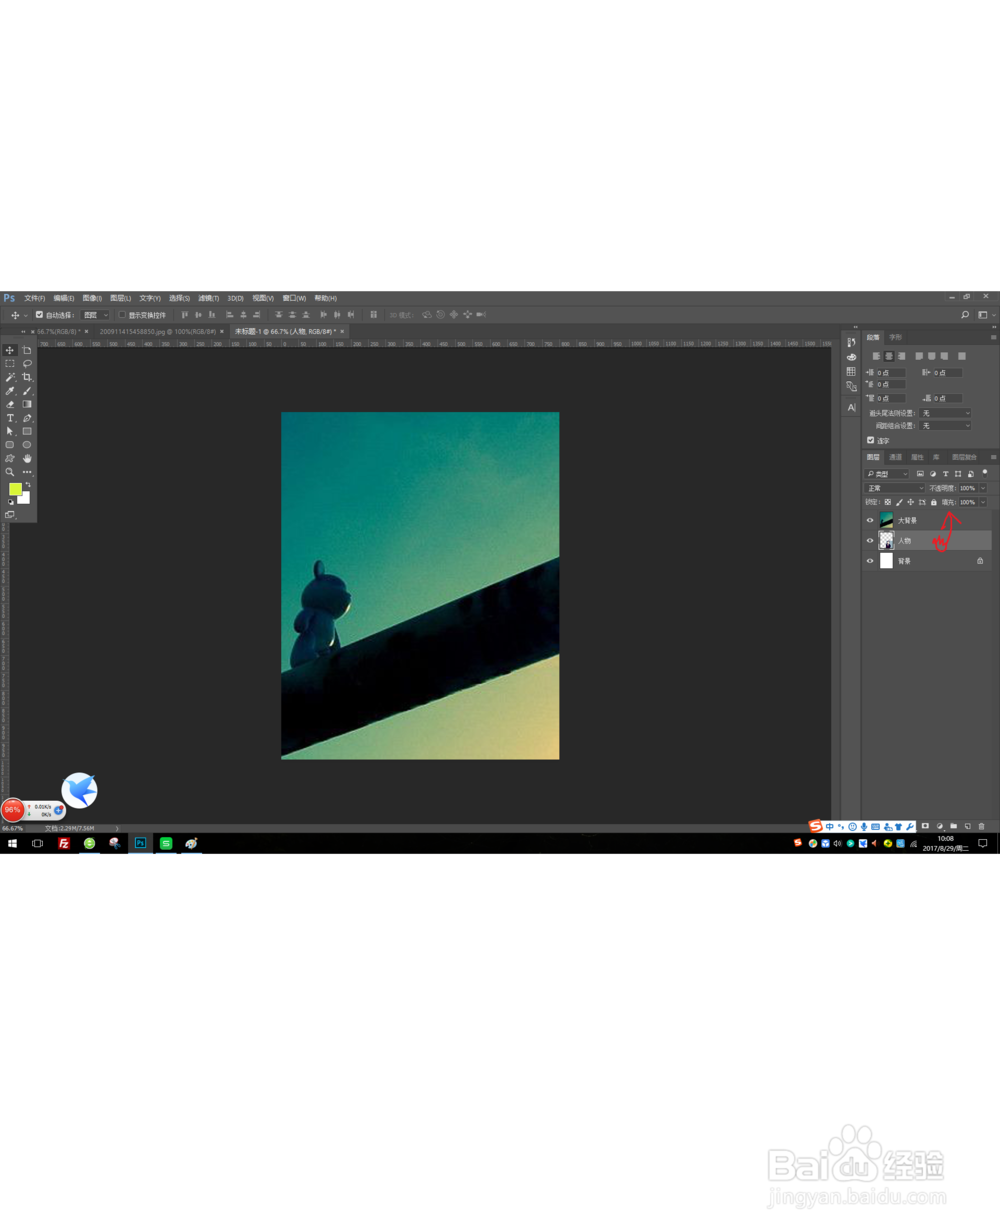Screen dimensions: 1000x1231
Task: Select the Horizontal Type tool
Action: click(x=10, y=418)
